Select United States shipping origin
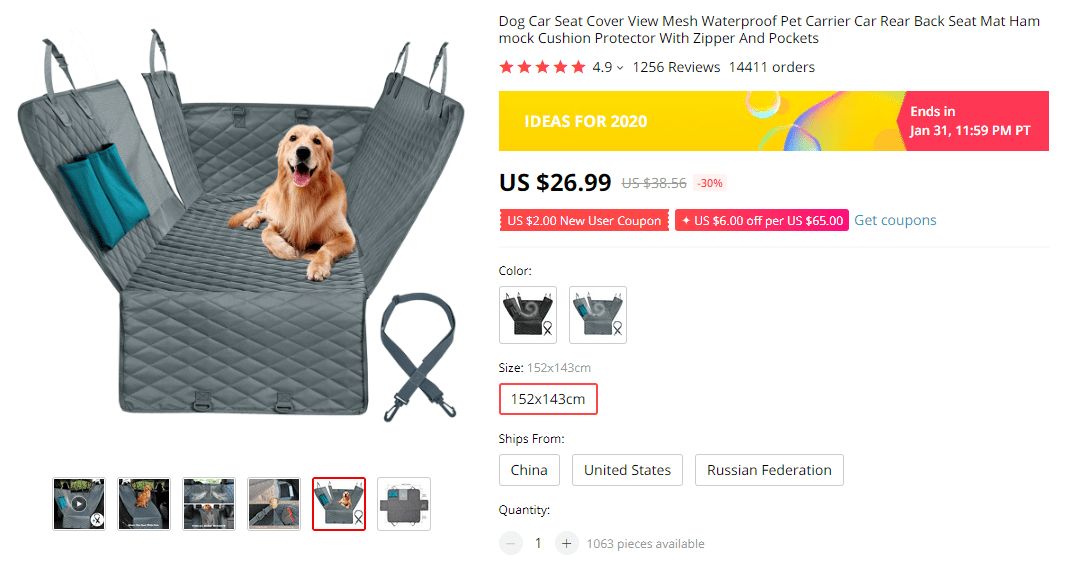Screen dimensions: 1074x564 pos(627,470)
